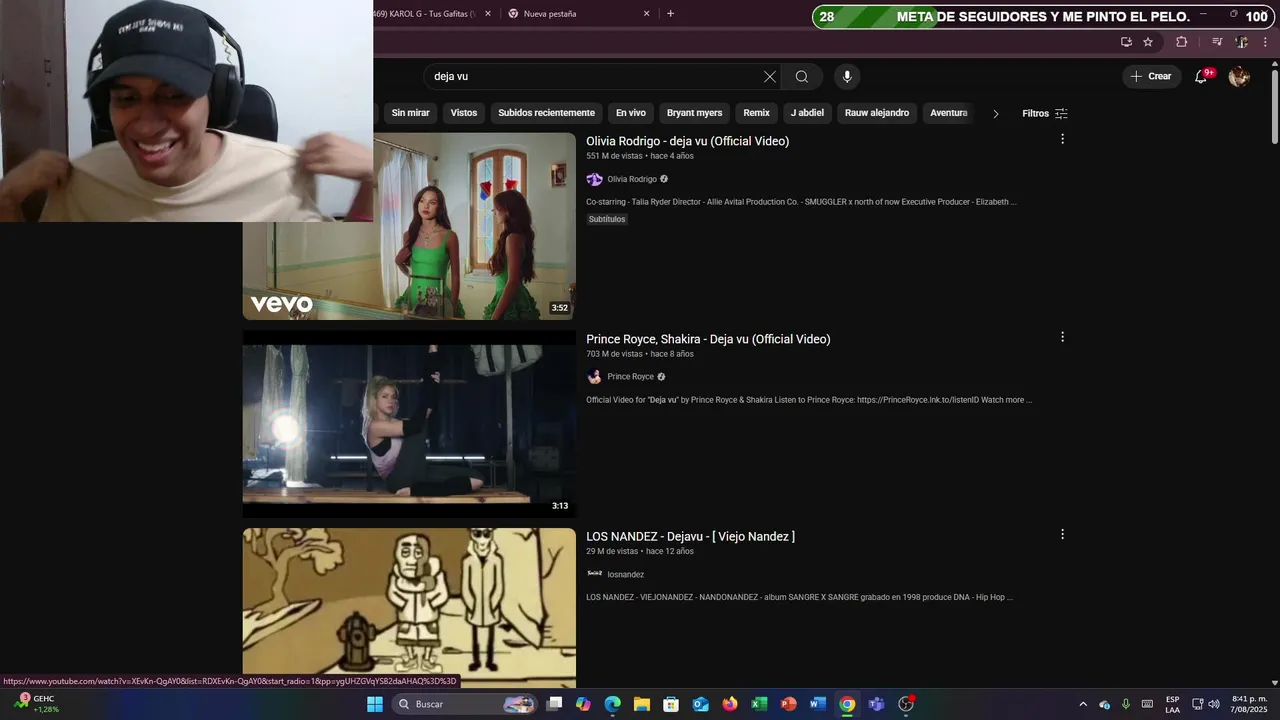1280x720 pixels.
Task: Open Chrome three-dot menu
Action: (1266, 42)
